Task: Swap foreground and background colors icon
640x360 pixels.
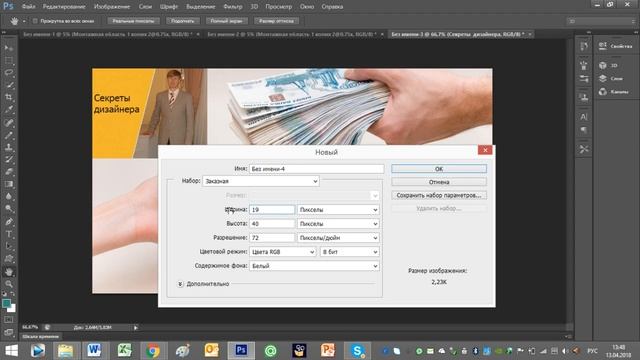Action: pyautogui.click(x=13, y=294)
